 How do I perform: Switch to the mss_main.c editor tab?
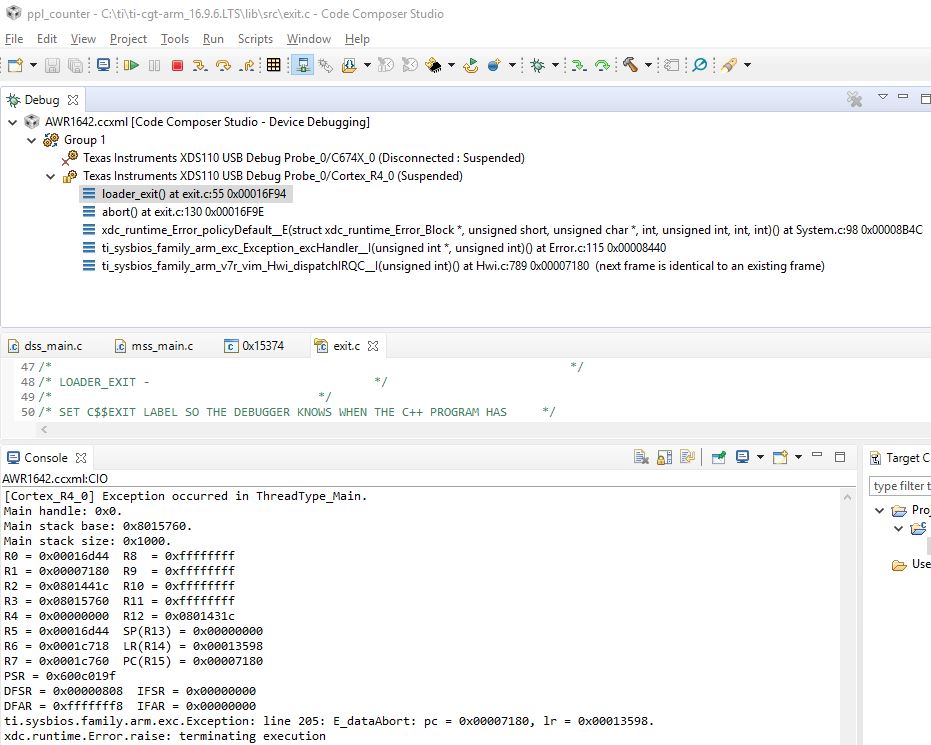click(x=154, y=346)
